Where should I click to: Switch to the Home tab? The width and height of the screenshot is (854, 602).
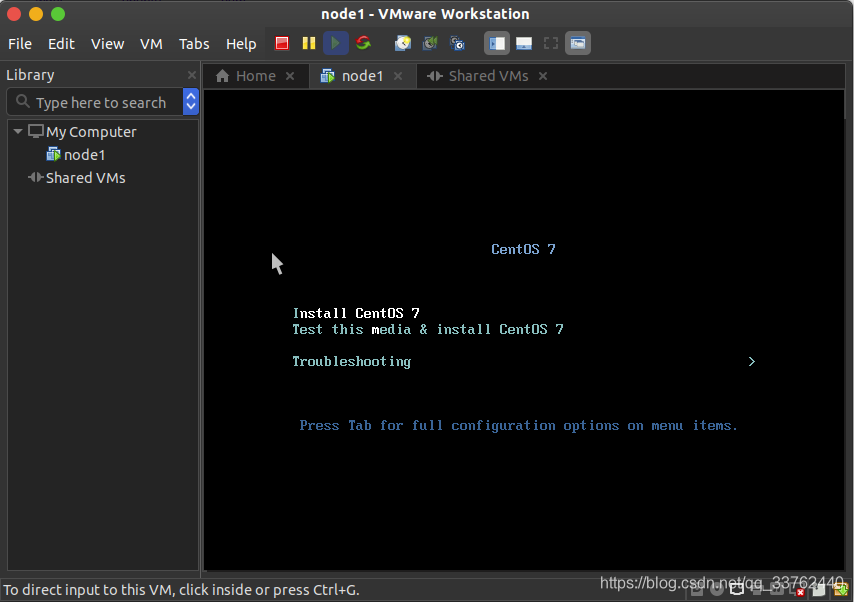pyautogui.click(x=255, y=76)
